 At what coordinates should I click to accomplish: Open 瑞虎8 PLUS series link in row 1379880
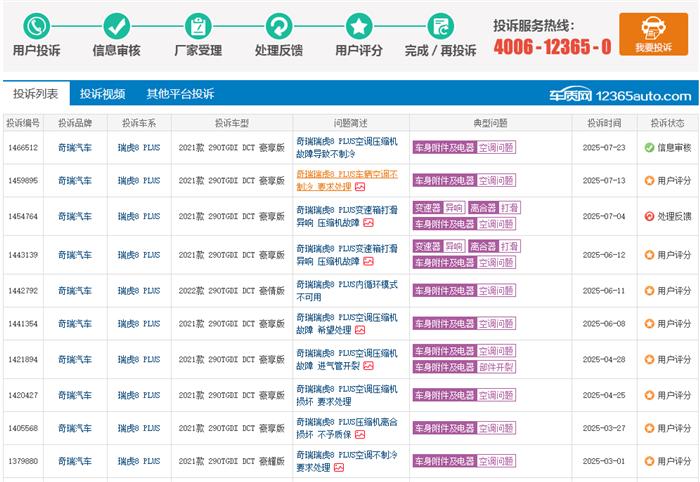coord(139,461)
